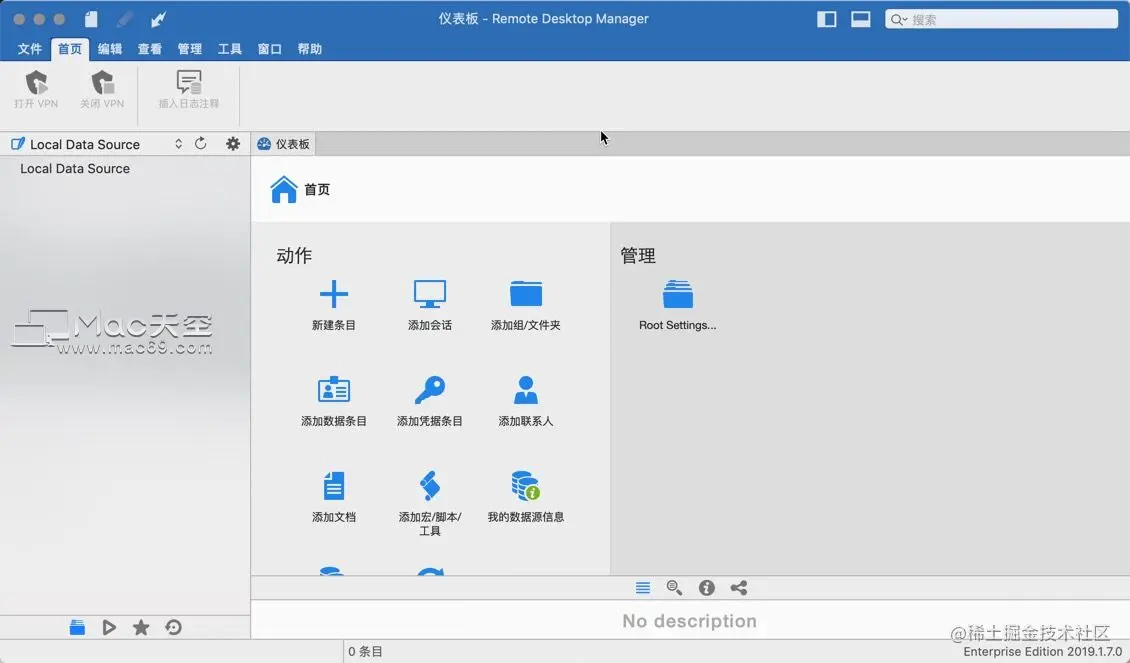Toggle the bottom panel layout icon
Image resolution: width=1130 pixels, height=663 pixels.
(860, 19)
